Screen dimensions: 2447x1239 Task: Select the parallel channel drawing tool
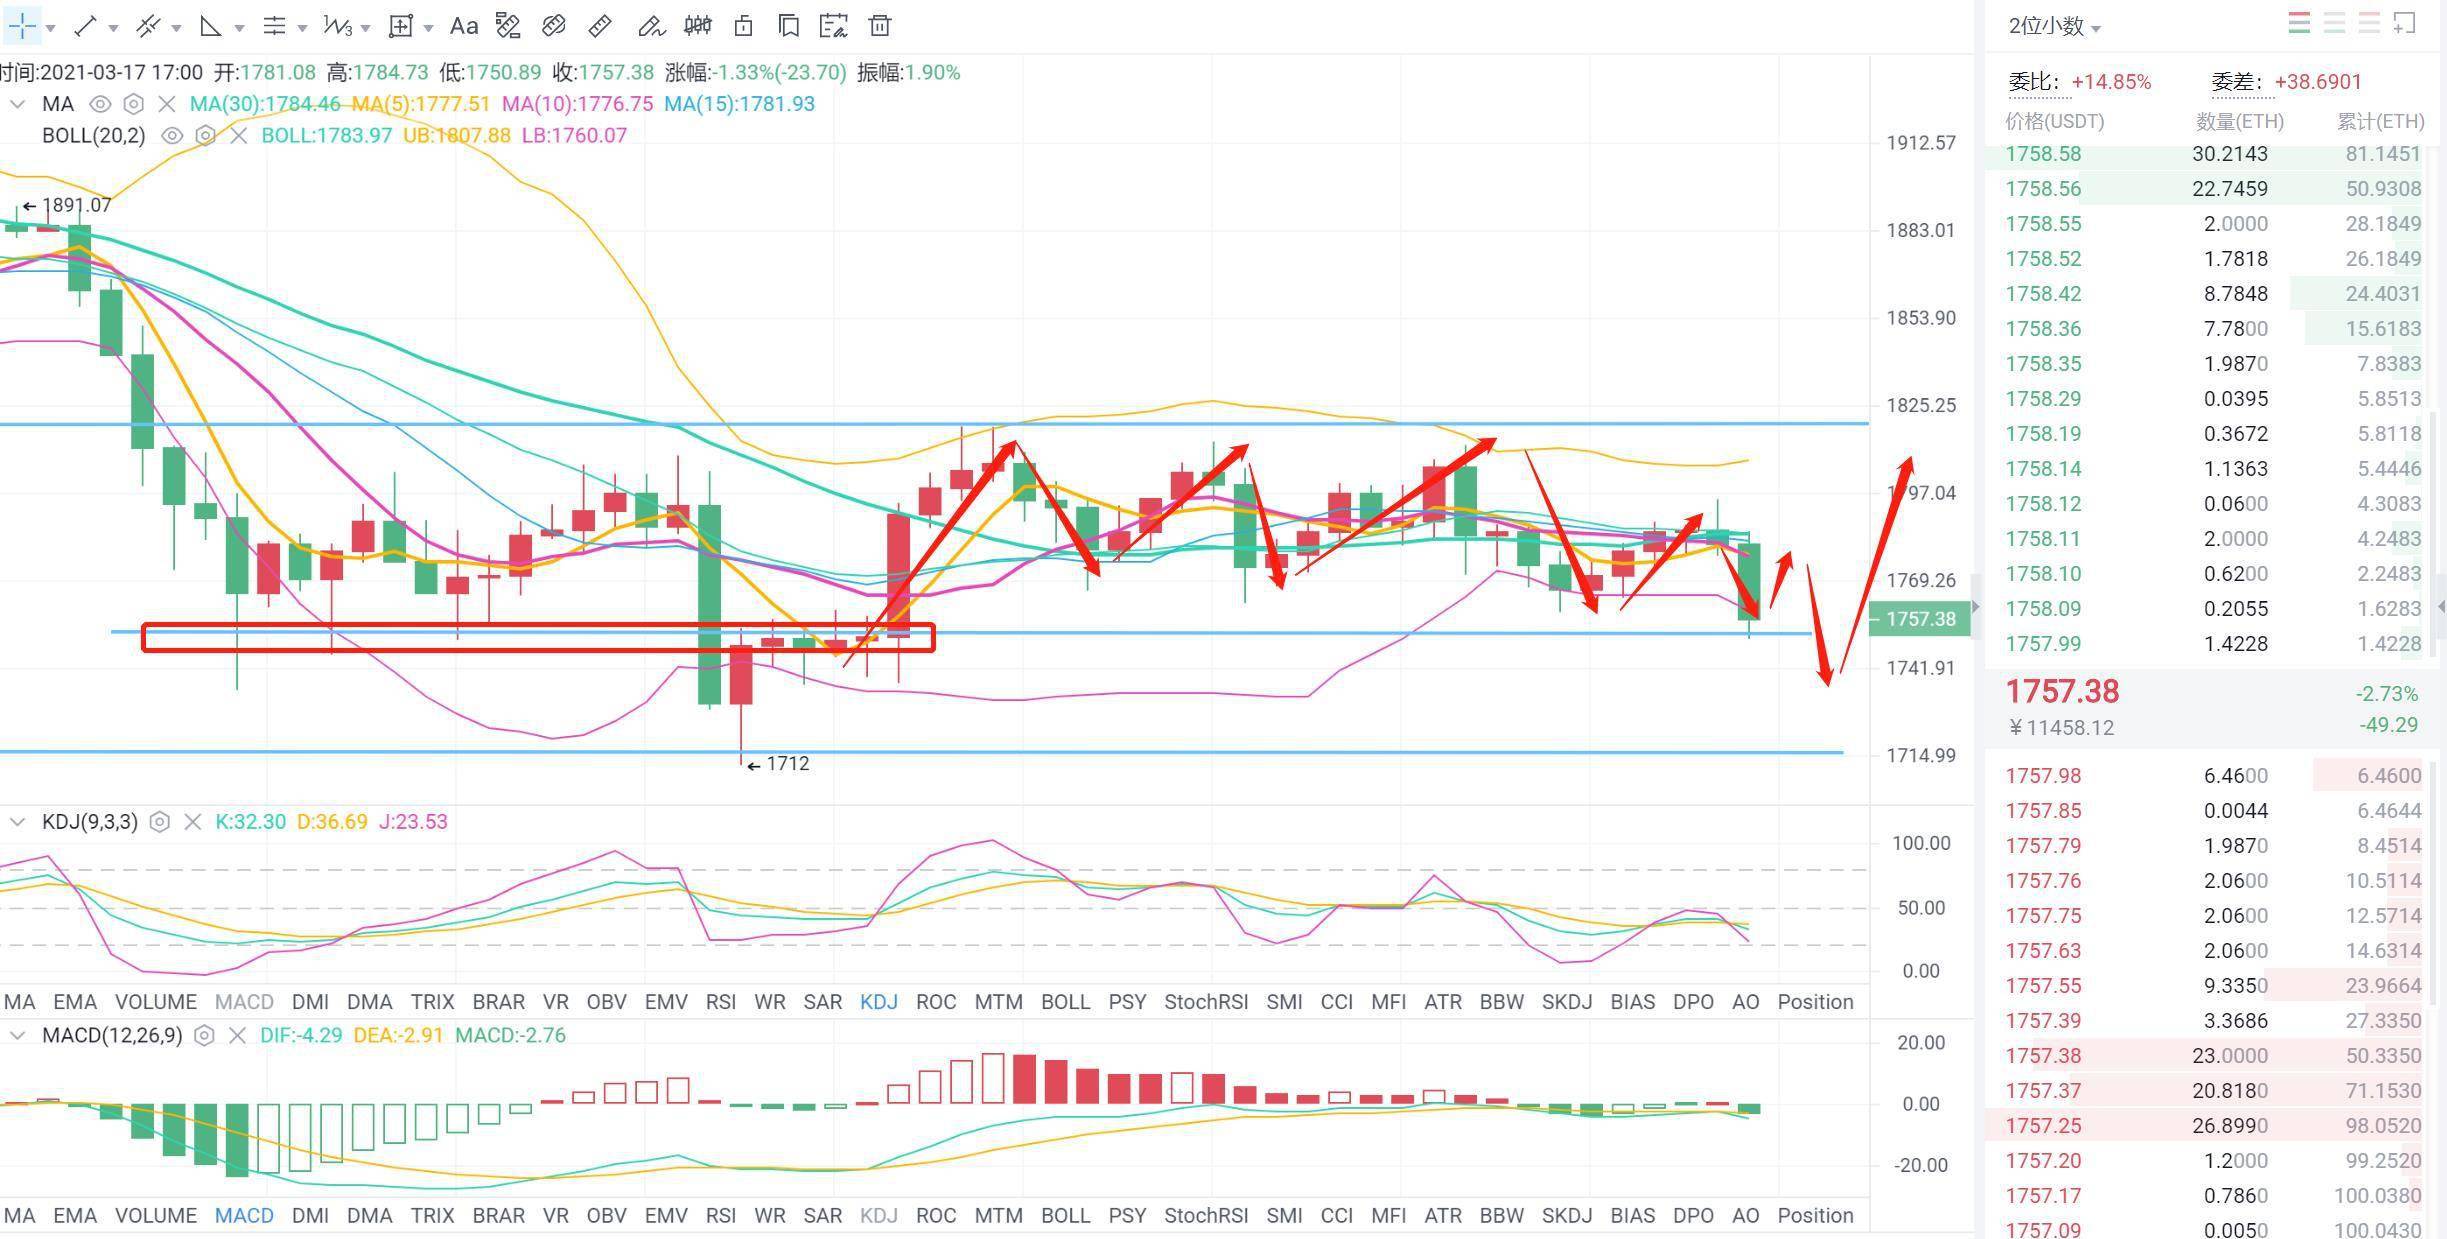[x=148, y=26]
